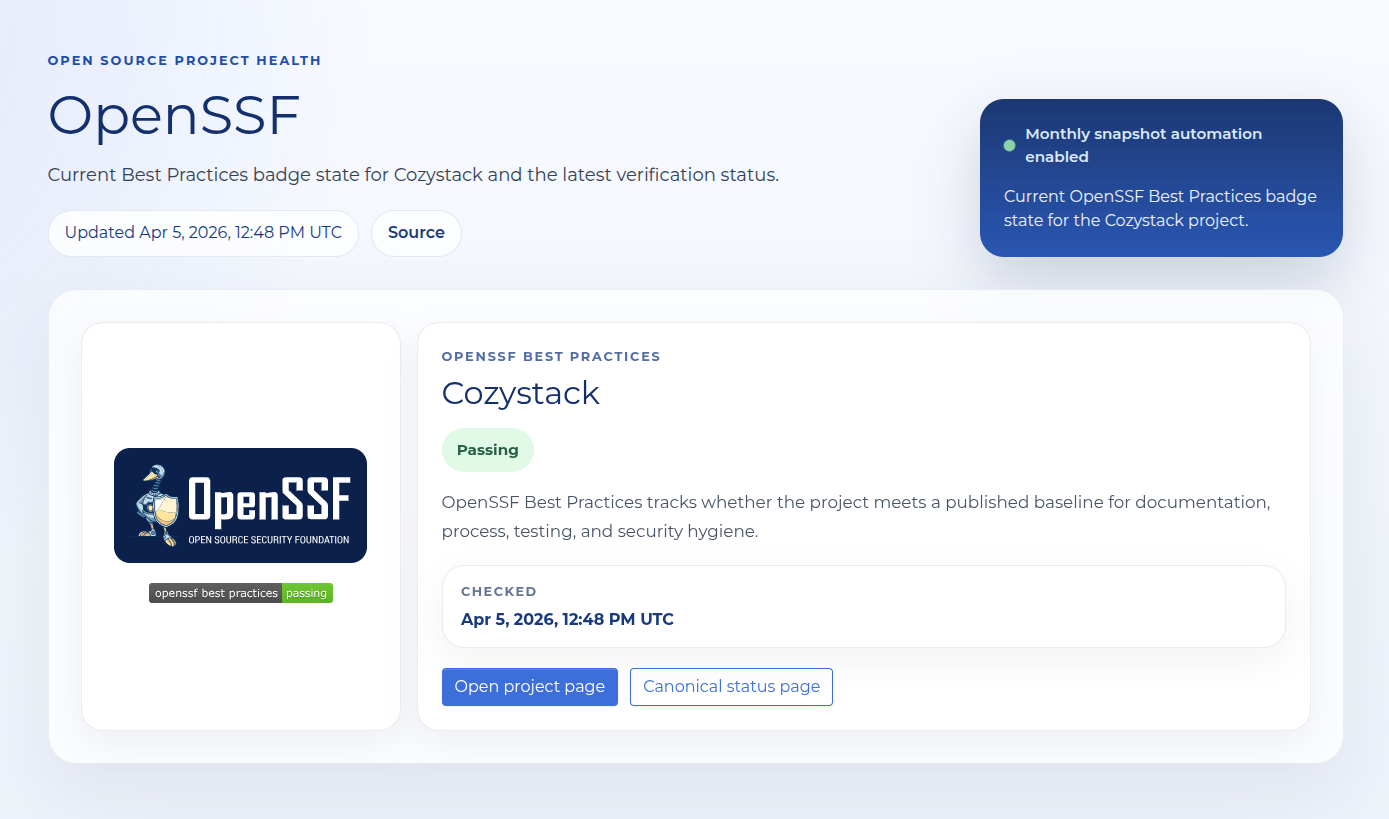Click the CHECKED date panel
The width and height of the screenshot is (1389, 819).
[863, 605]
